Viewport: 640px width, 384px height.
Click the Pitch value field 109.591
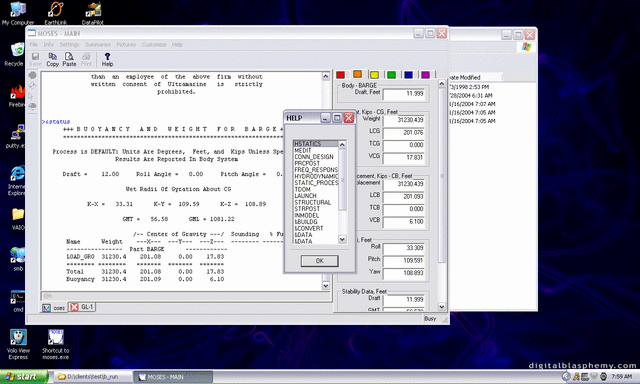pos(404,260)
